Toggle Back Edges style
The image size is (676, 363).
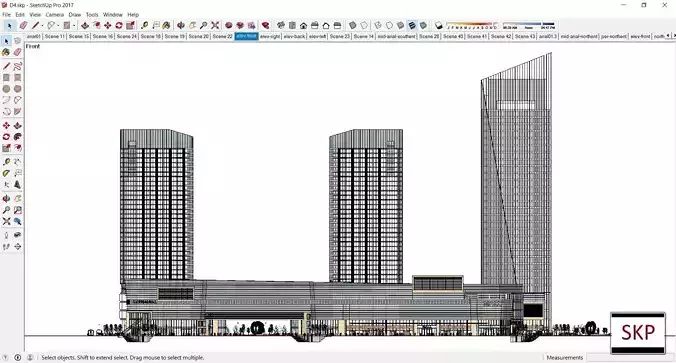(x=364, y=25)
